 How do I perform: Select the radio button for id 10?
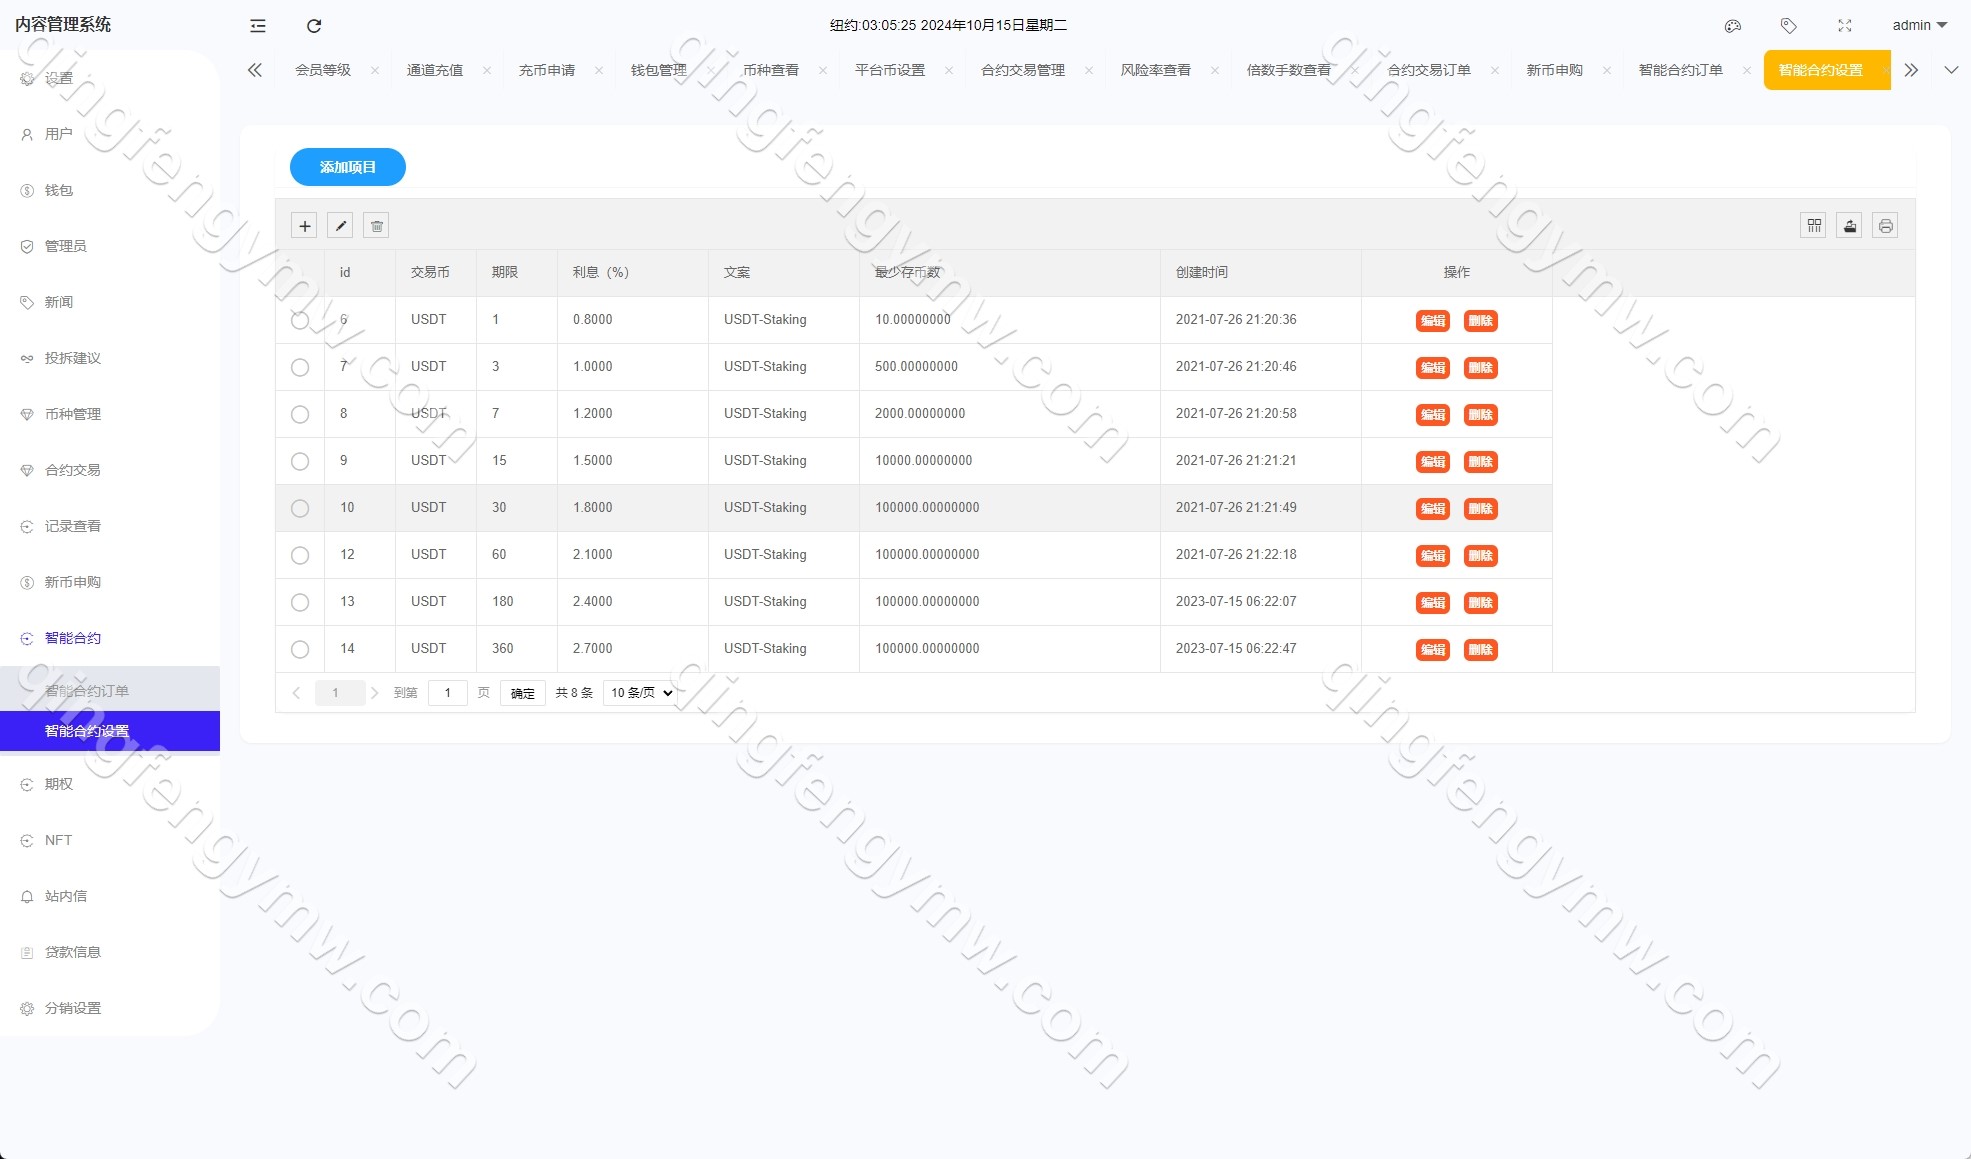300,509
